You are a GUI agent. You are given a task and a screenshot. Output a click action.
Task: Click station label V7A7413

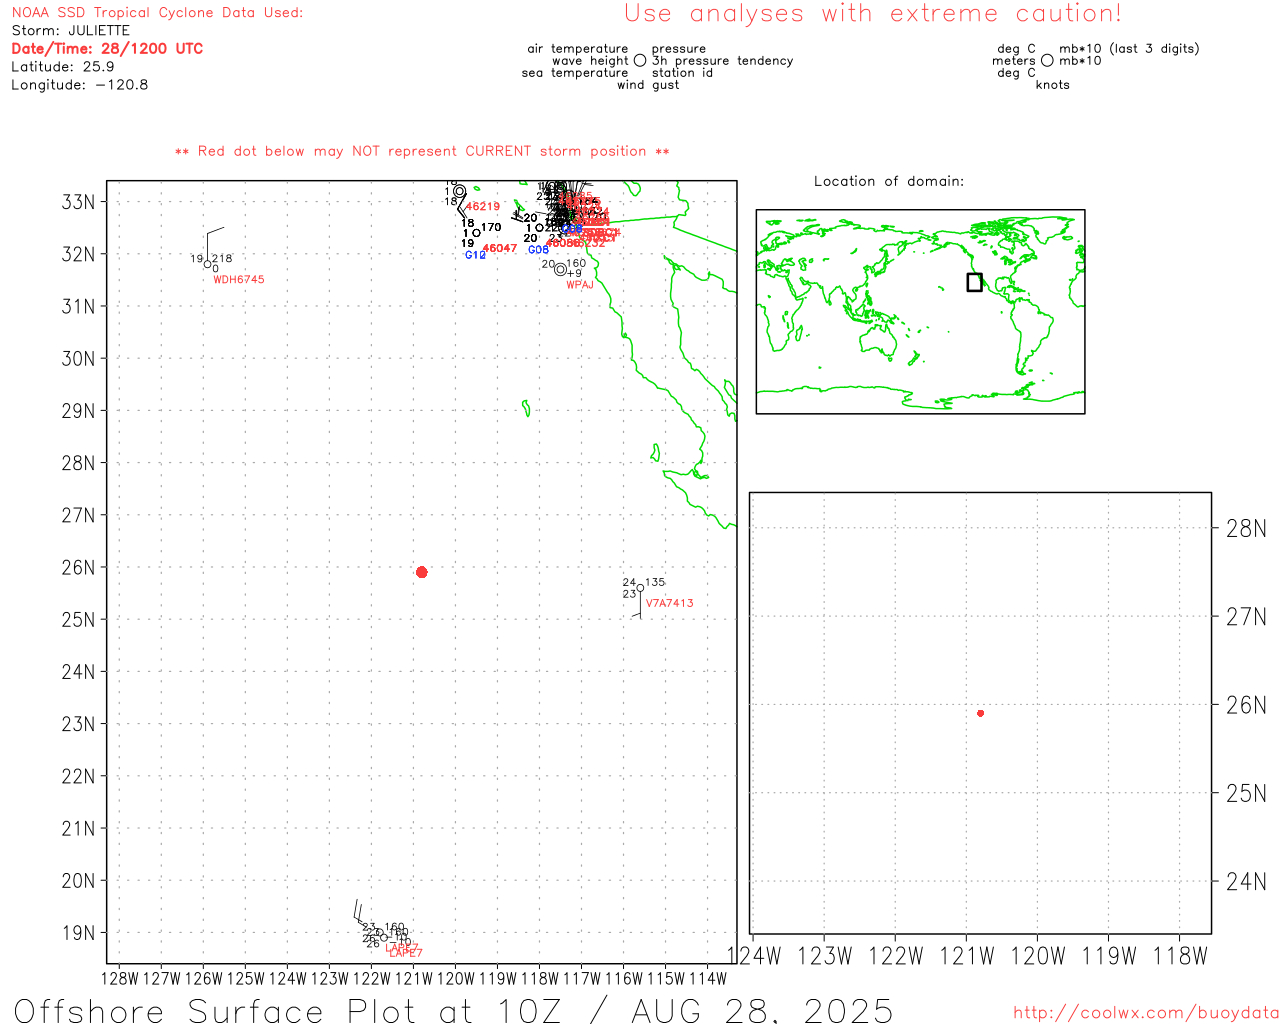[x=669, y=603]
